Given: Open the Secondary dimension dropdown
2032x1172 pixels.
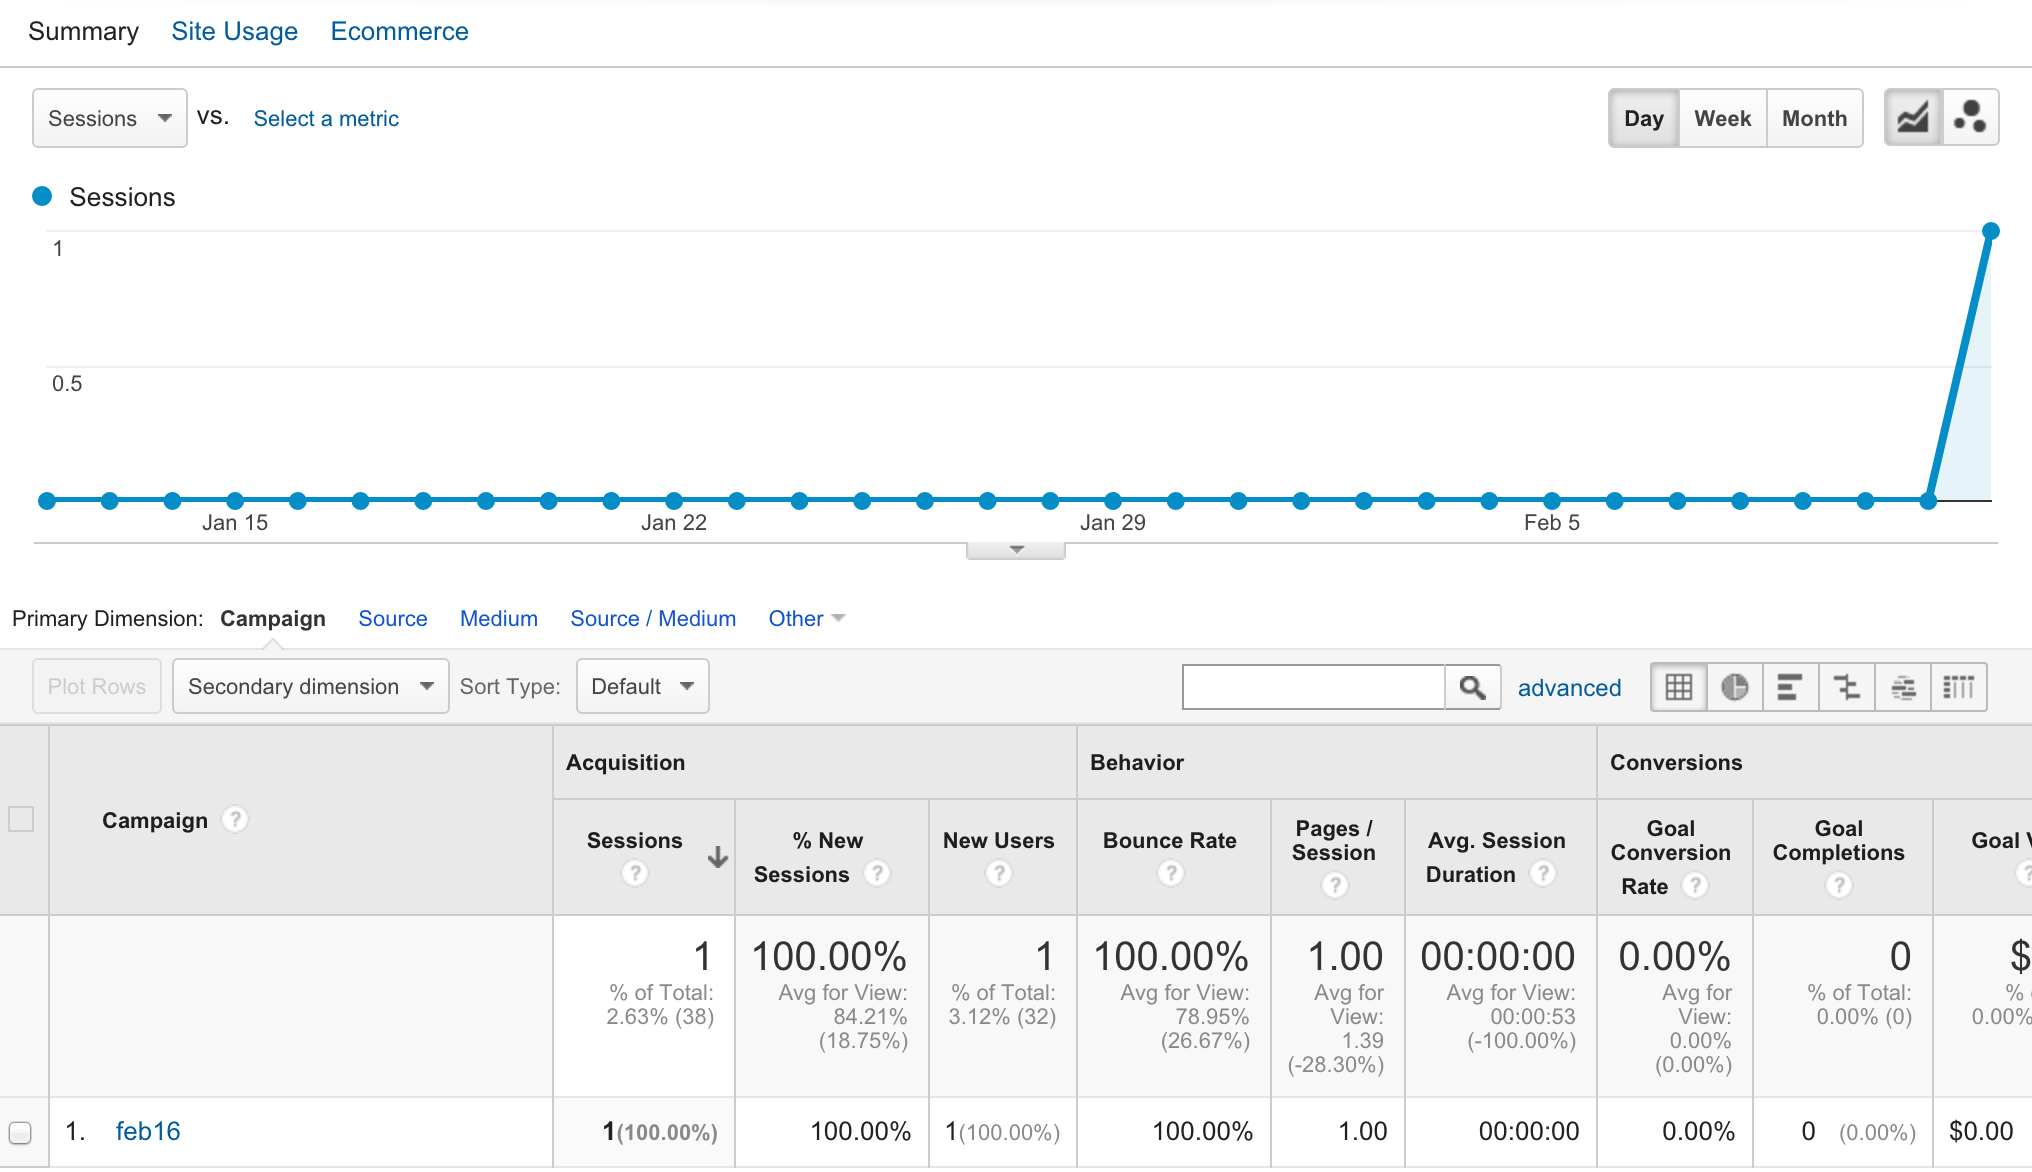Looking at the screenshot, I should coord(310,686).
